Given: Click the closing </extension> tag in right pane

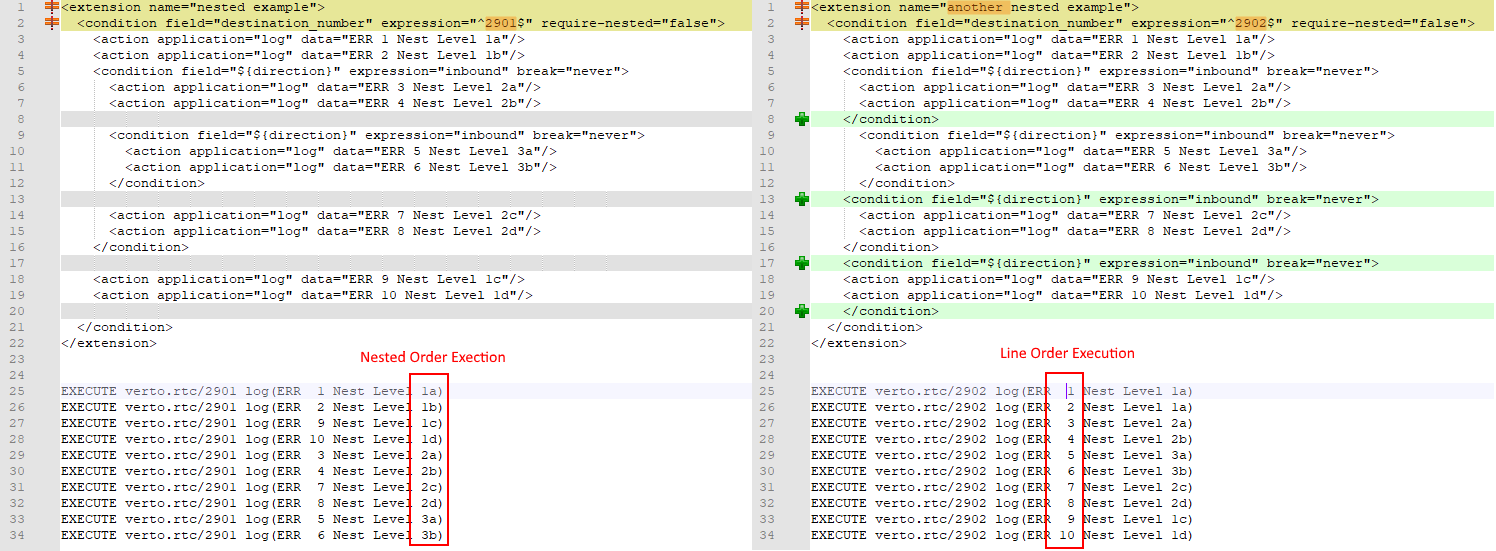Looking at the screenshot, I should 858,343.
